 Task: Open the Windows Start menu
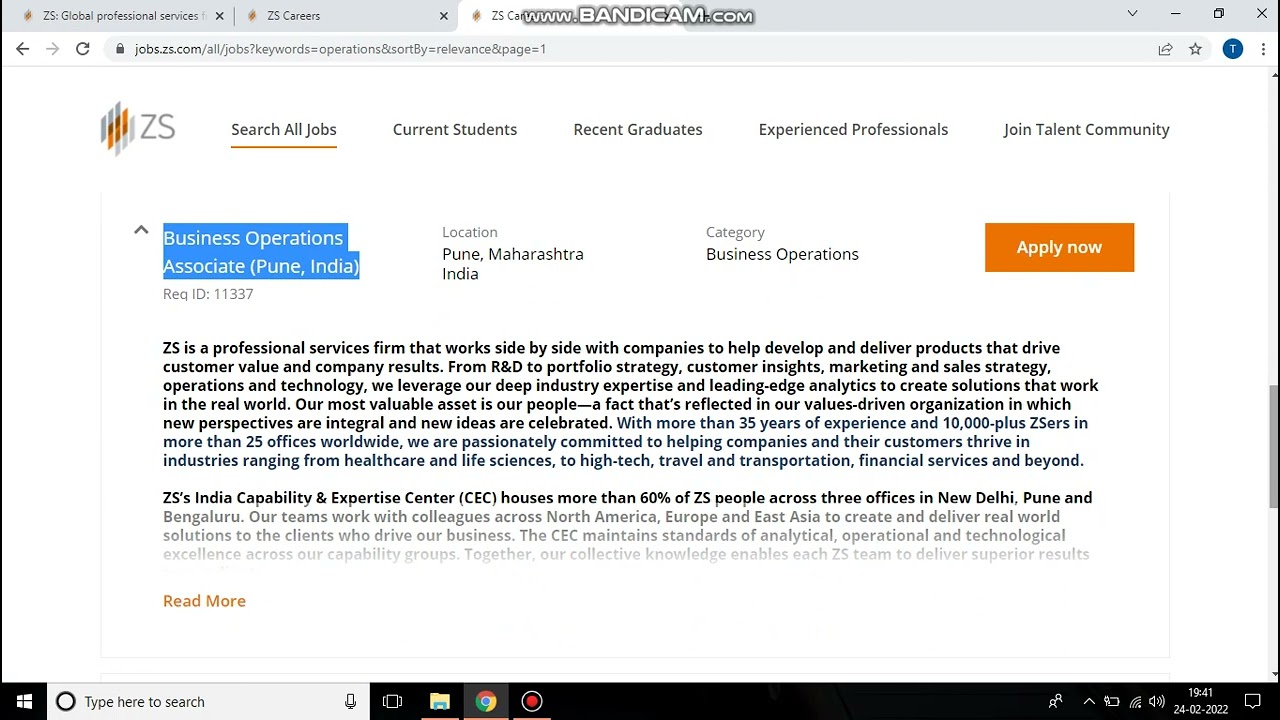(x=24, y=702)
